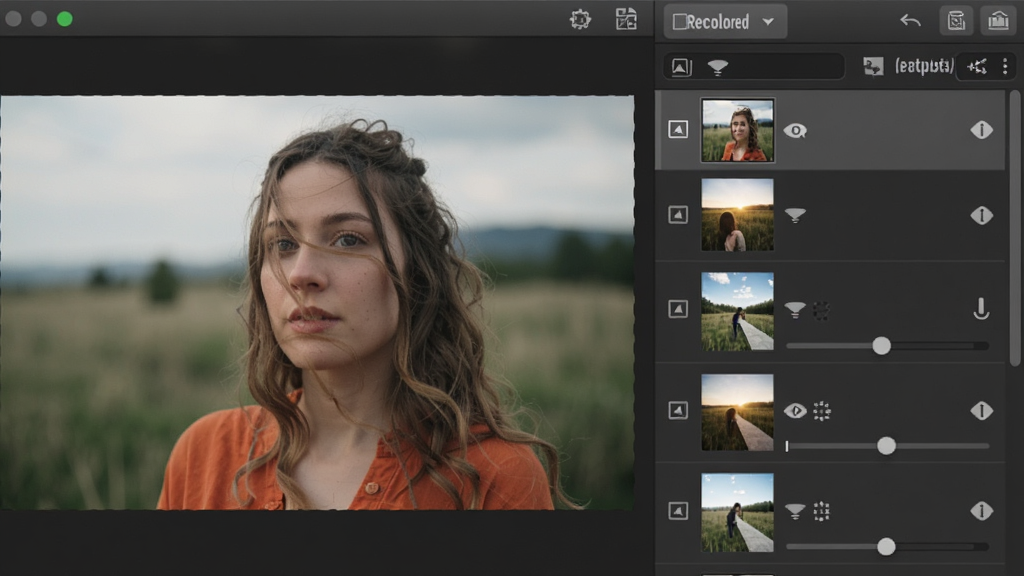
Task: Click the save document icon near undo arrow
Action: pyautogui.click(x=956, y=21)
